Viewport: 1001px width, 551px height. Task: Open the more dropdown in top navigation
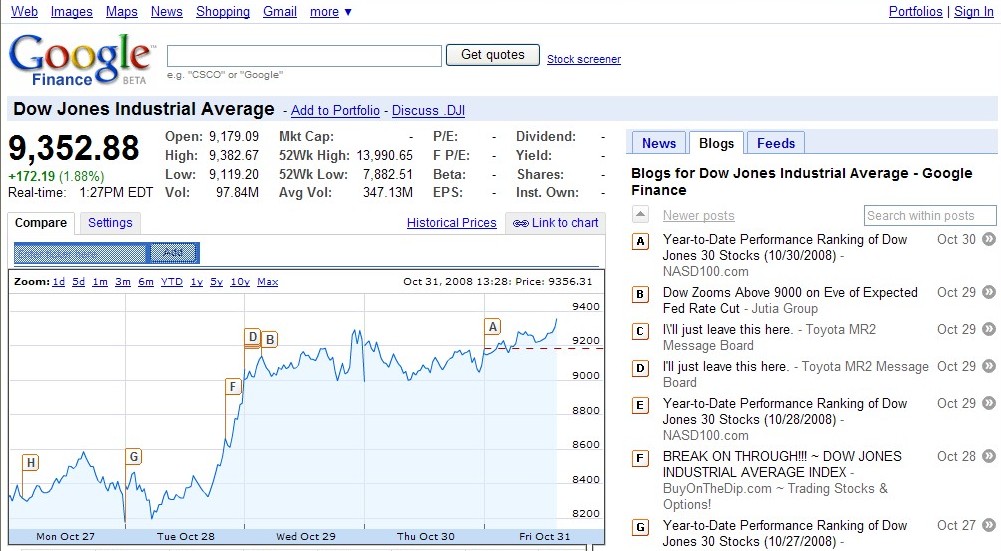click(331, 11)
